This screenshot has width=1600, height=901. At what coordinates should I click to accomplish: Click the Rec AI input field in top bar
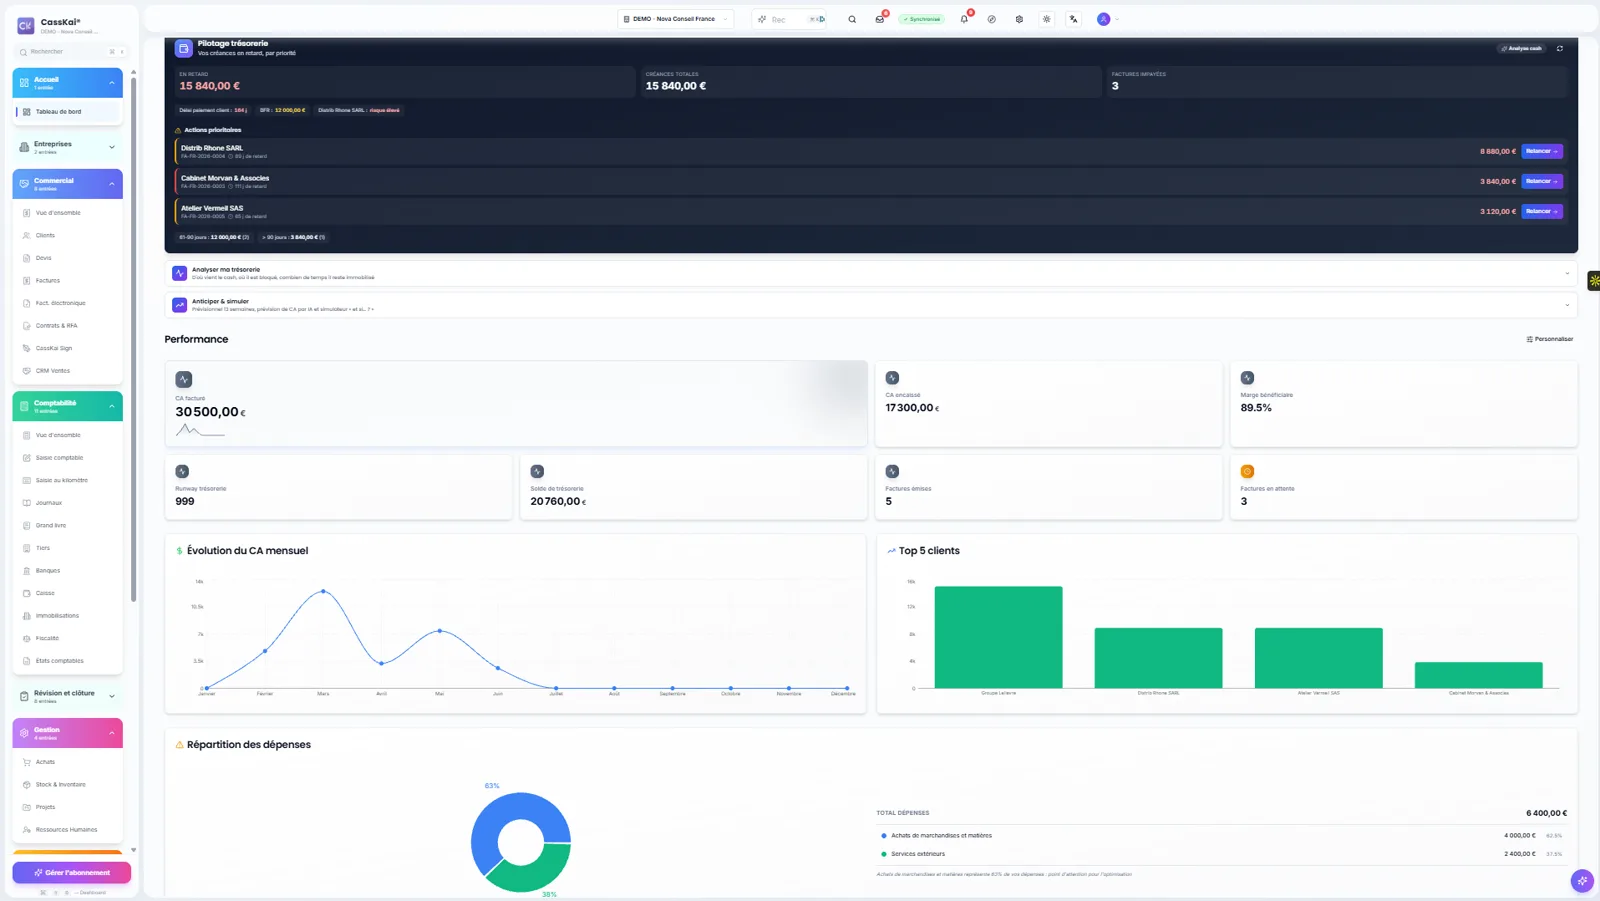tap(790, 19)
